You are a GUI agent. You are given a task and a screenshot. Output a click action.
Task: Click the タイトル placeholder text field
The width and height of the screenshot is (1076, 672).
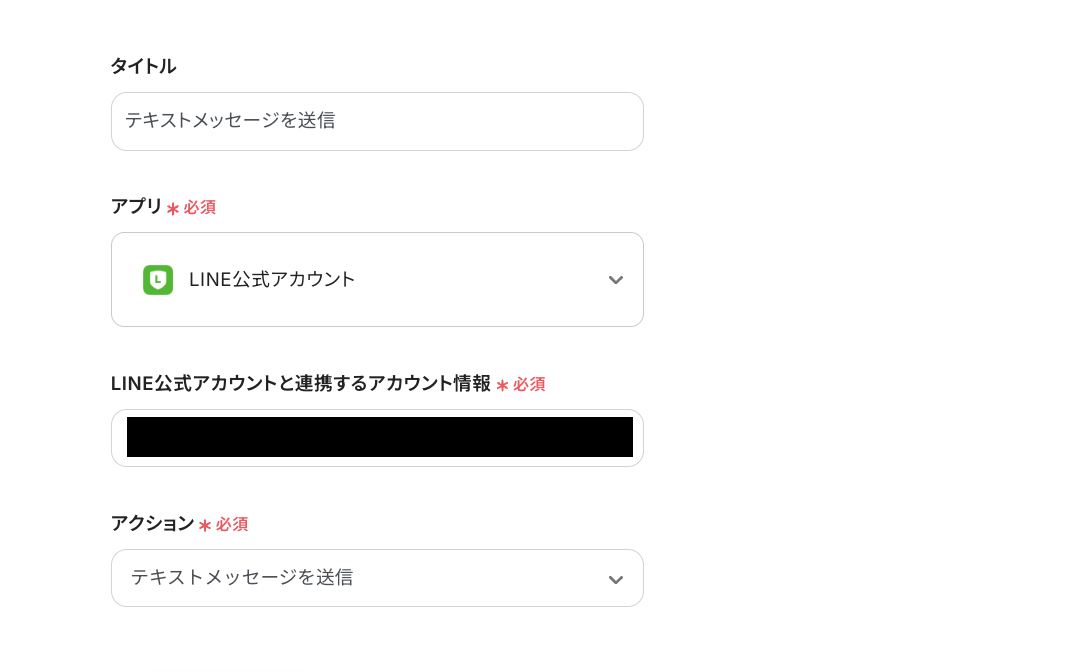pos(377,121)
